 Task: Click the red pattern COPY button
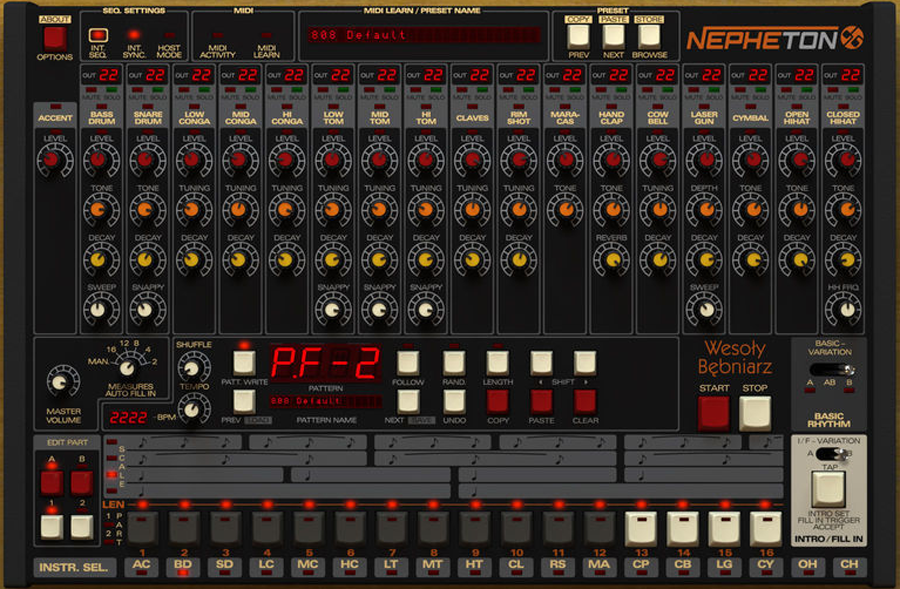pyautogui.click(x=498, y=401)
